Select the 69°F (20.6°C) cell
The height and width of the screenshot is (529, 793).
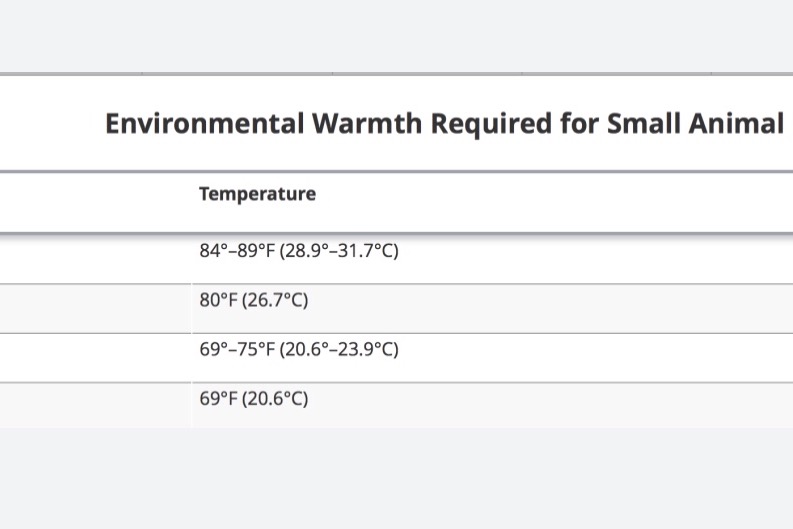click(x=492, y=405)
